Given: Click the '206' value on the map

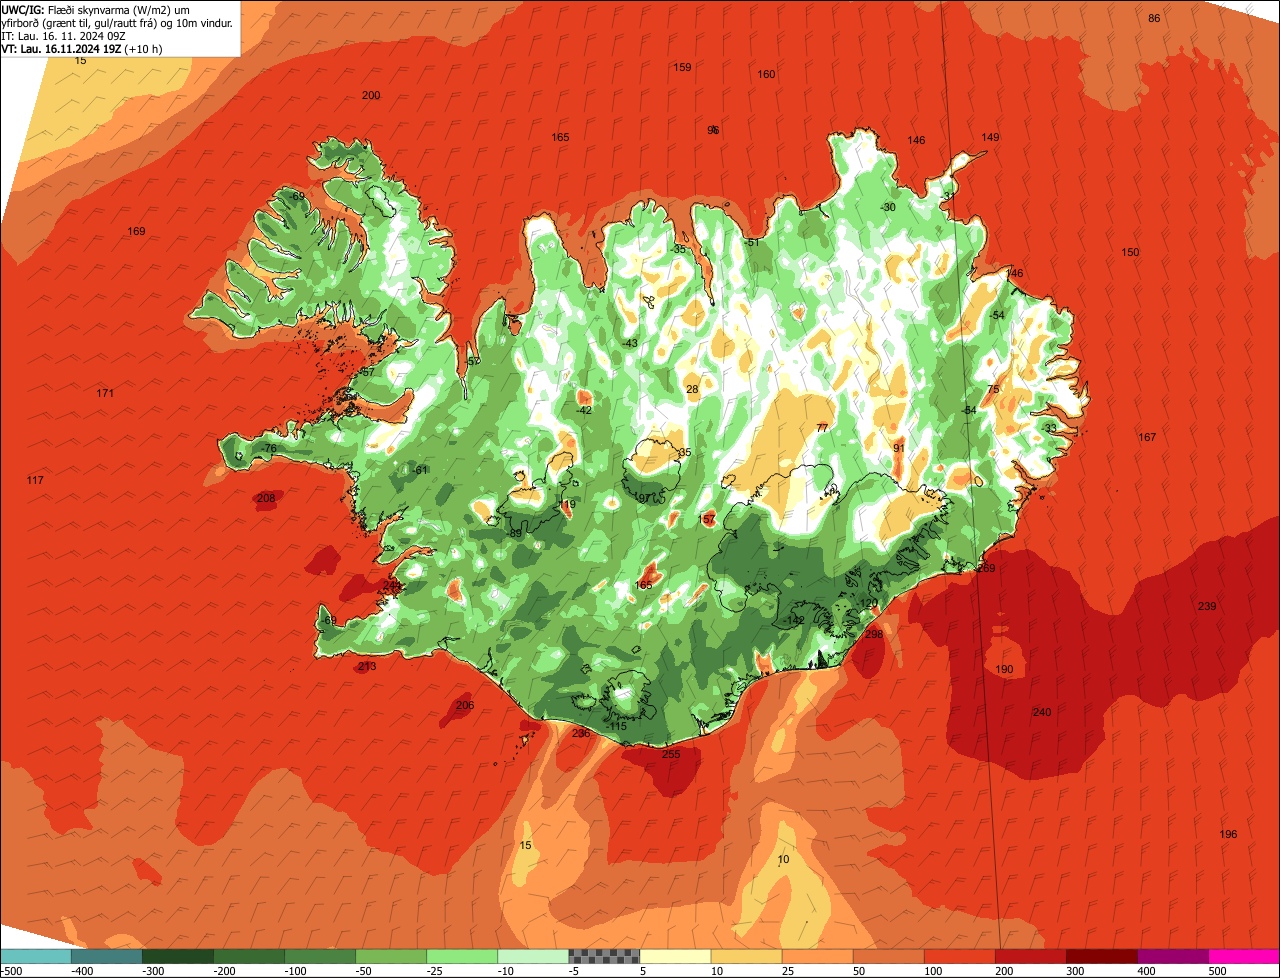Looking at the screenshot, I should pyautogui.click(x=465, y=706).
